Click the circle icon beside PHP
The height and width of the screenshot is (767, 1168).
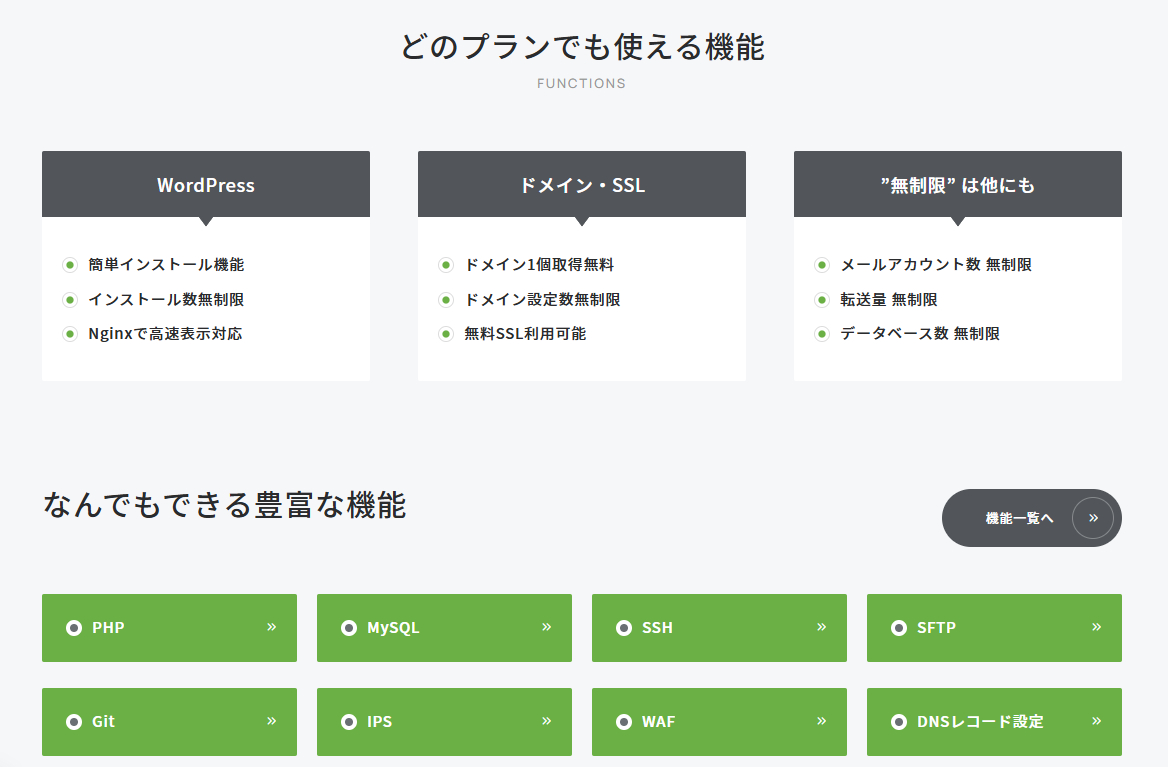click(74, 628)
